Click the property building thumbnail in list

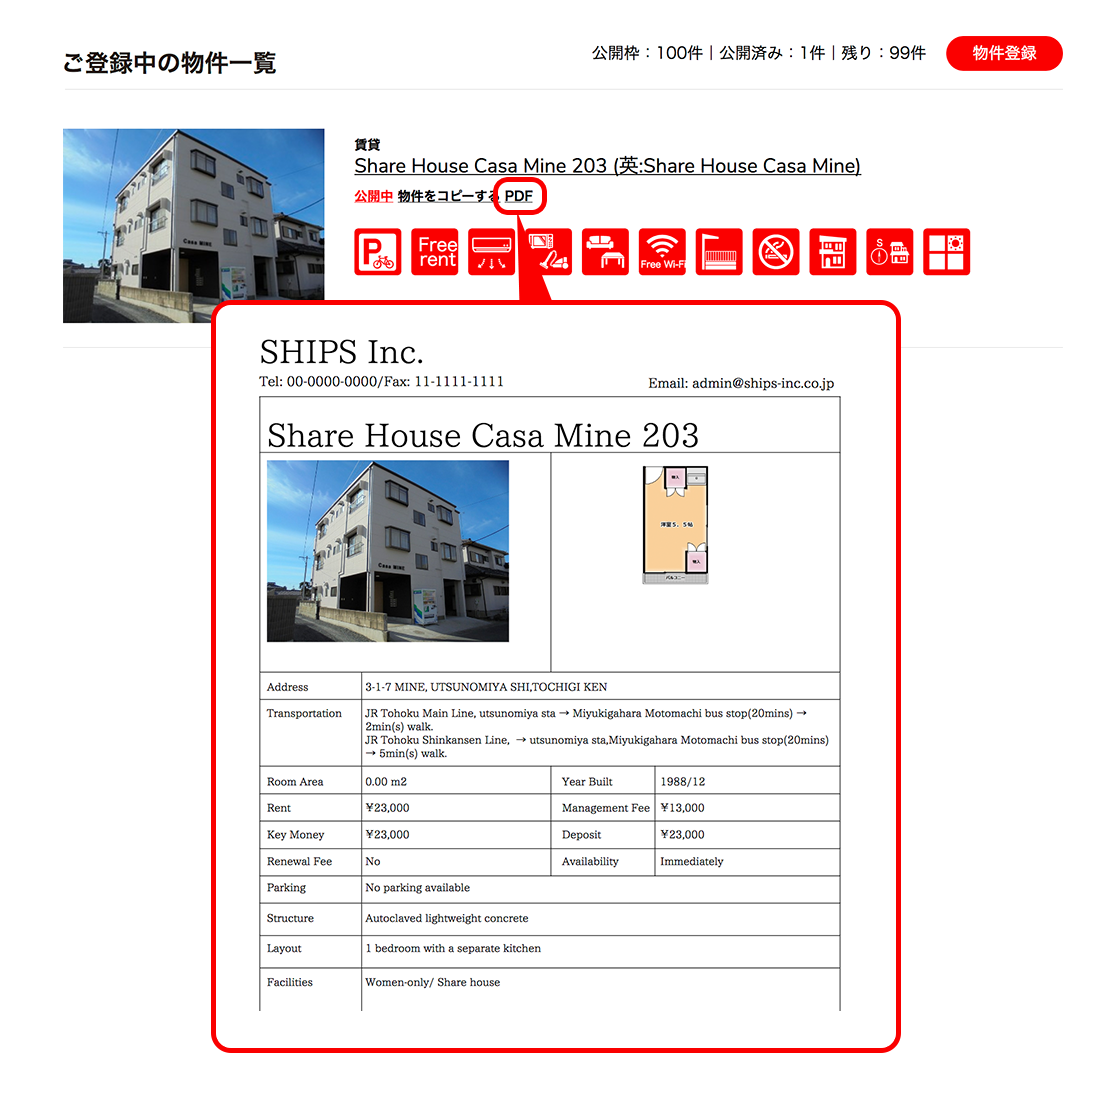click(x=193, y=225)
